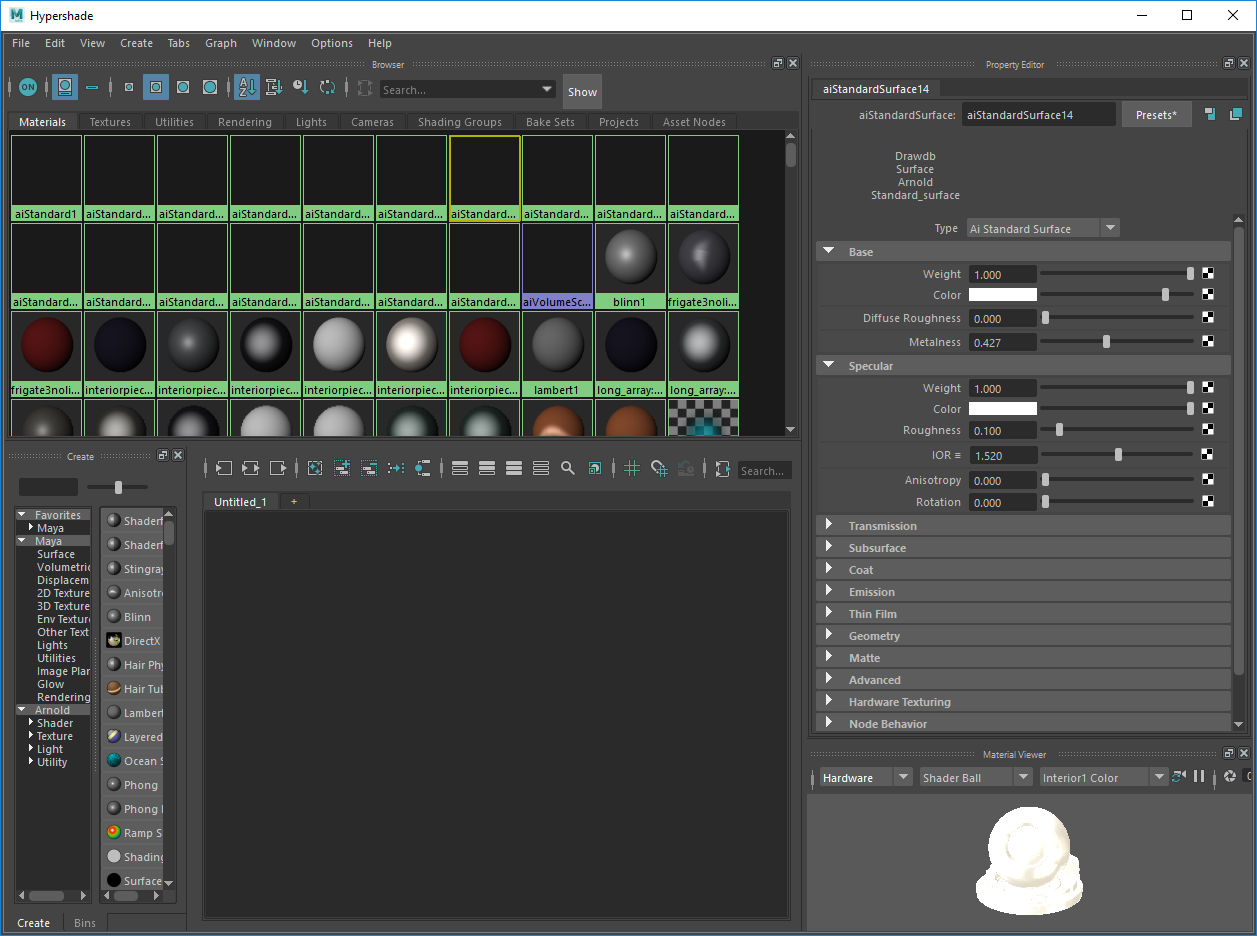Collapse the Specular section in Property Editor

[x=829, y=365]
